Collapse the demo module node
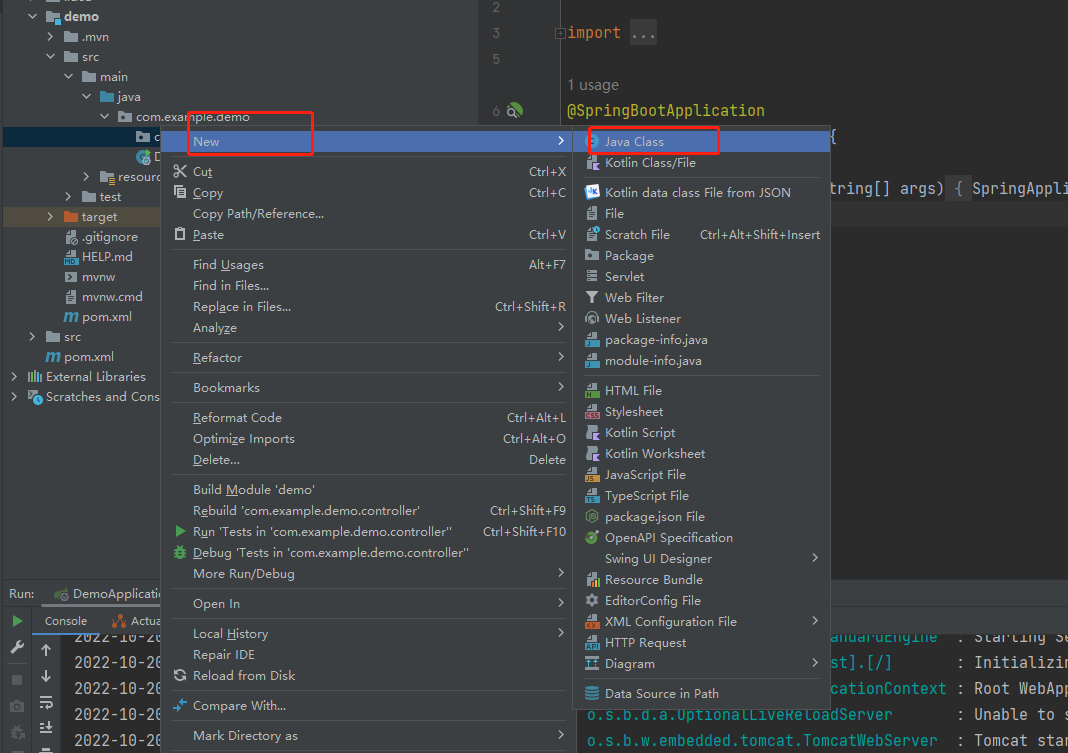Image resolution: width=1068 pixels, height=753 pixels. coord(33,17)
